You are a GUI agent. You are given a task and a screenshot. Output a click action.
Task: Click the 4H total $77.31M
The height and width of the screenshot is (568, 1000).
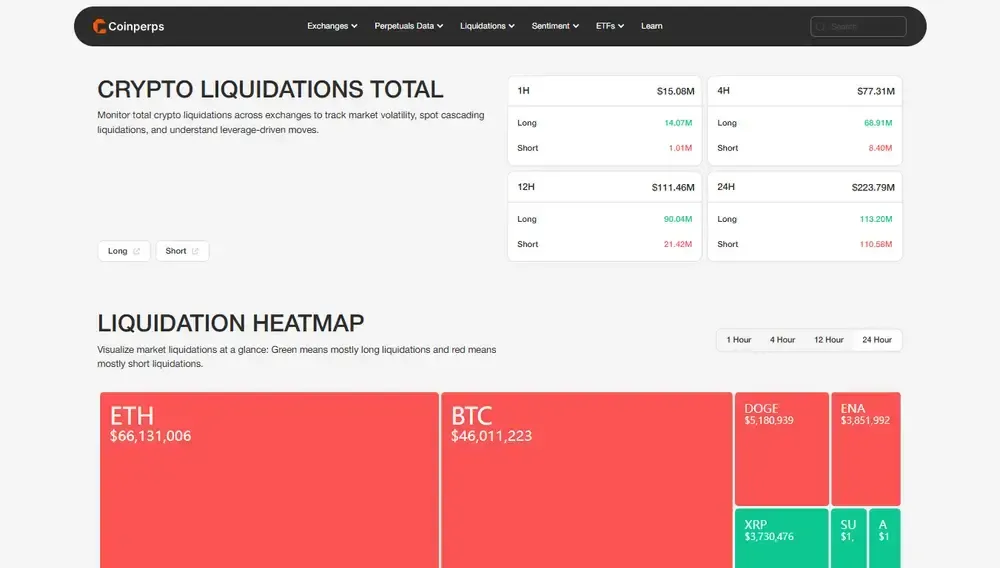(876, 91)
